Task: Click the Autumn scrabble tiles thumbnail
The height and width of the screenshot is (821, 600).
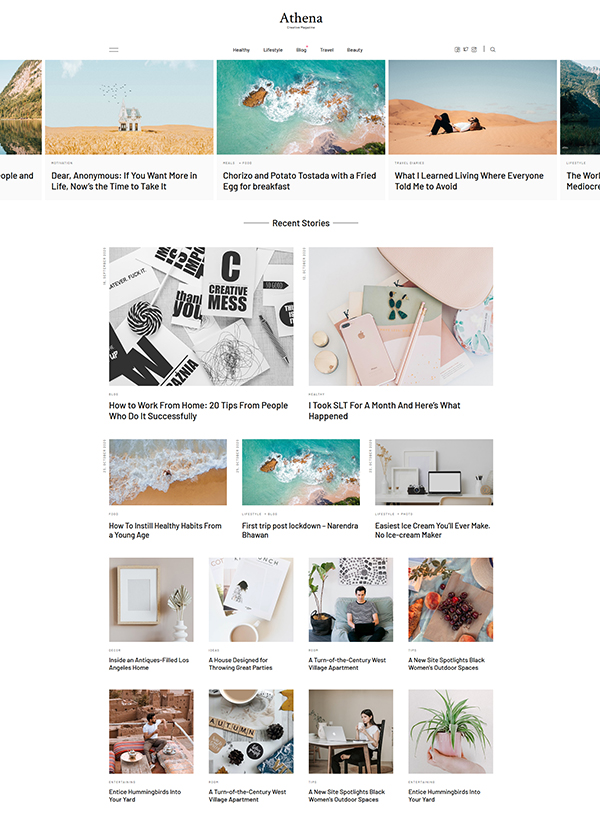Action: pyautogui.click(x=251, y=731)
